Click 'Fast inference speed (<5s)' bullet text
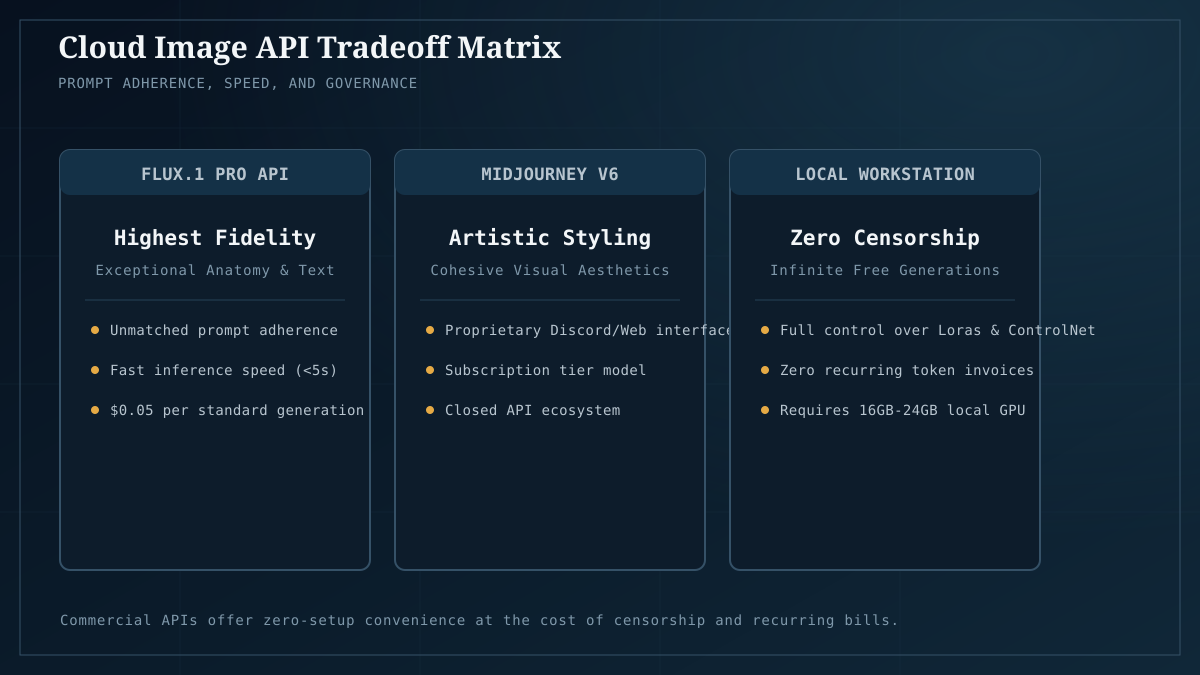 (x=224, y=370)
